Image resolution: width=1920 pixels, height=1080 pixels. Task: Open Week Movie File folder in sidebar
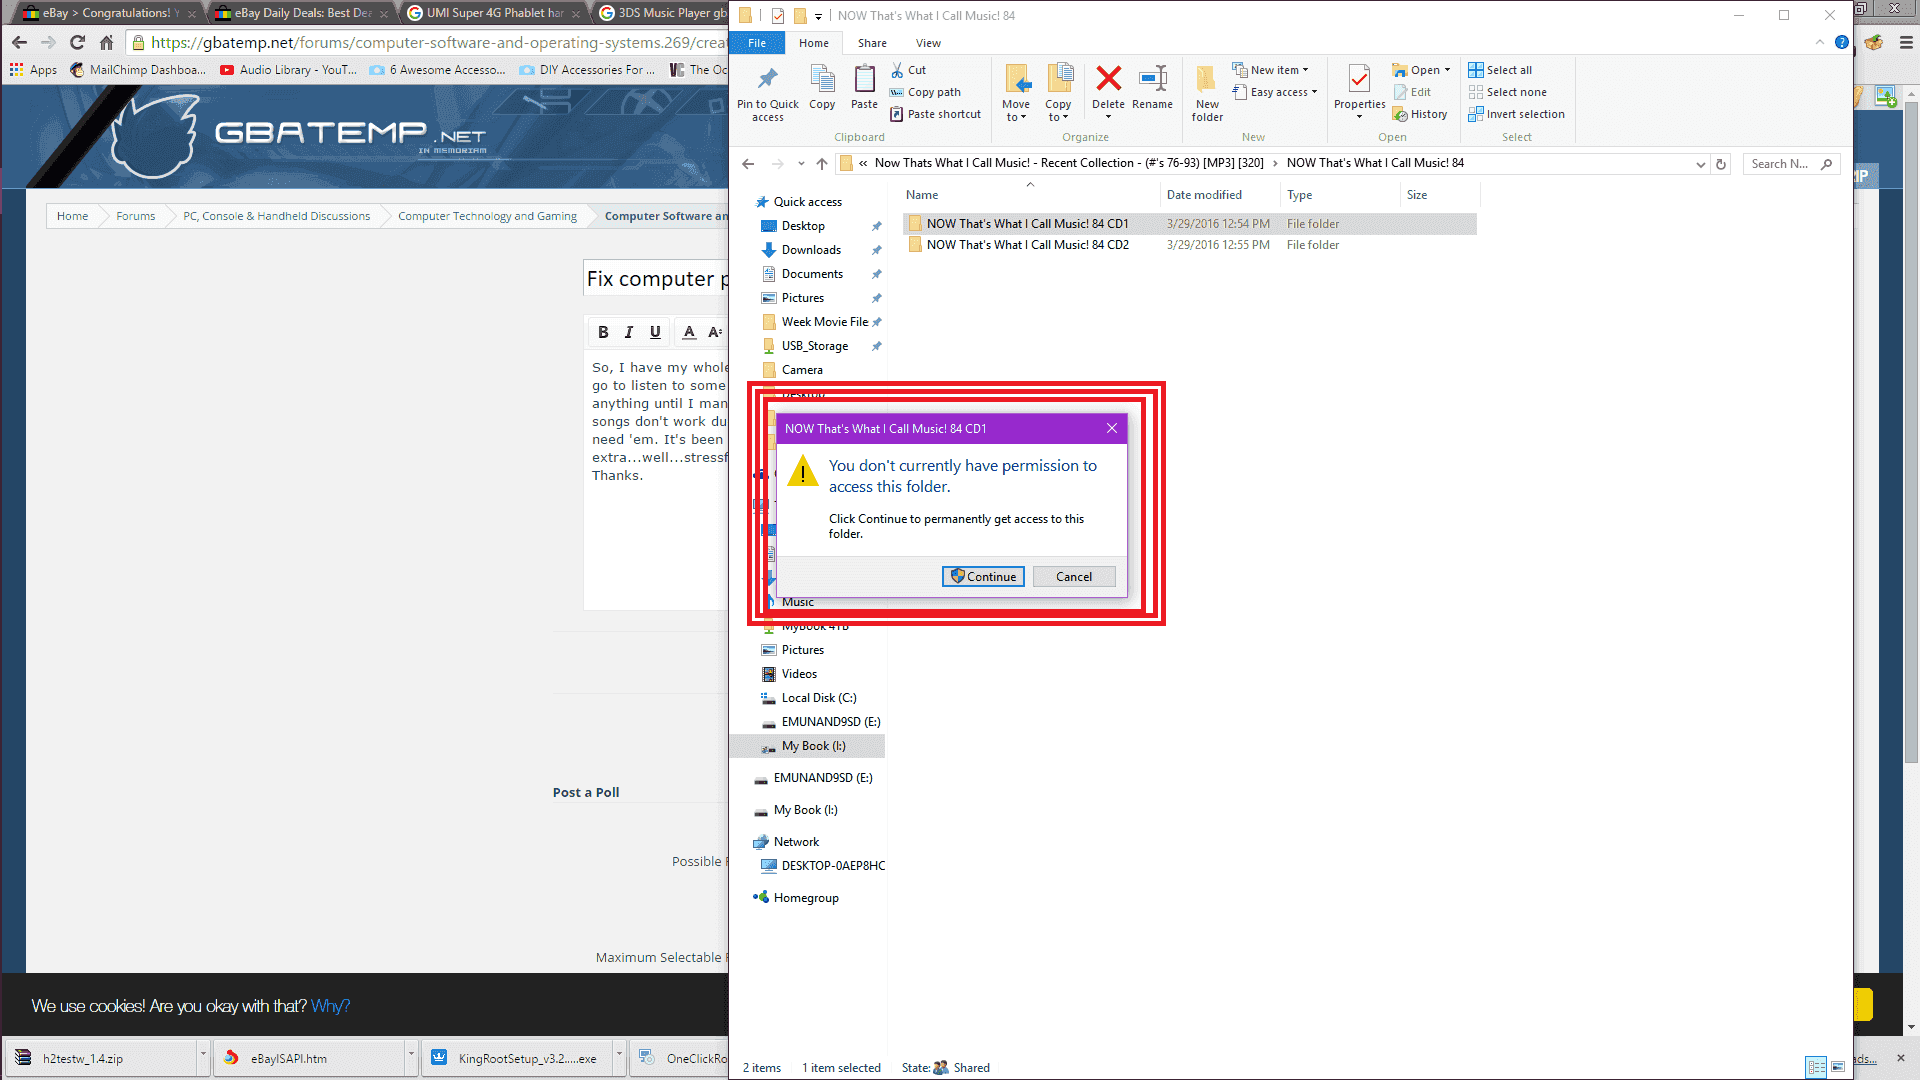(824, 322)
